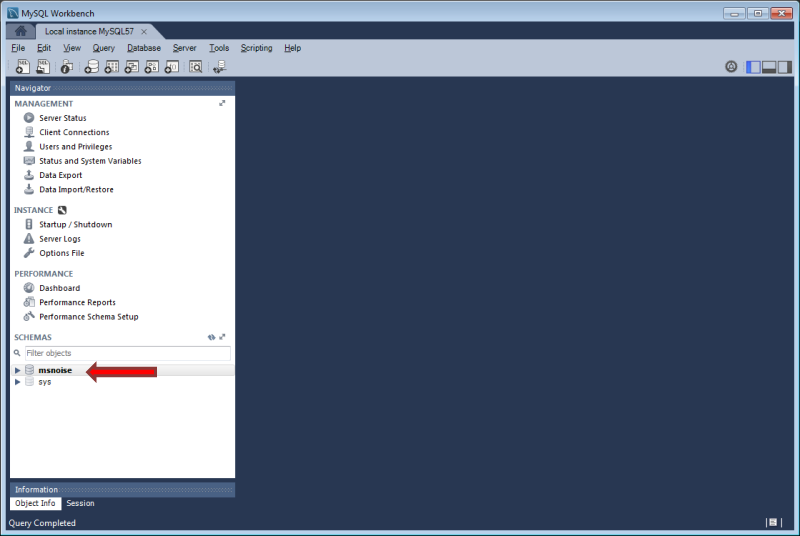Click the preferences circle icon in the top-right toolbar

coord(731,66)
